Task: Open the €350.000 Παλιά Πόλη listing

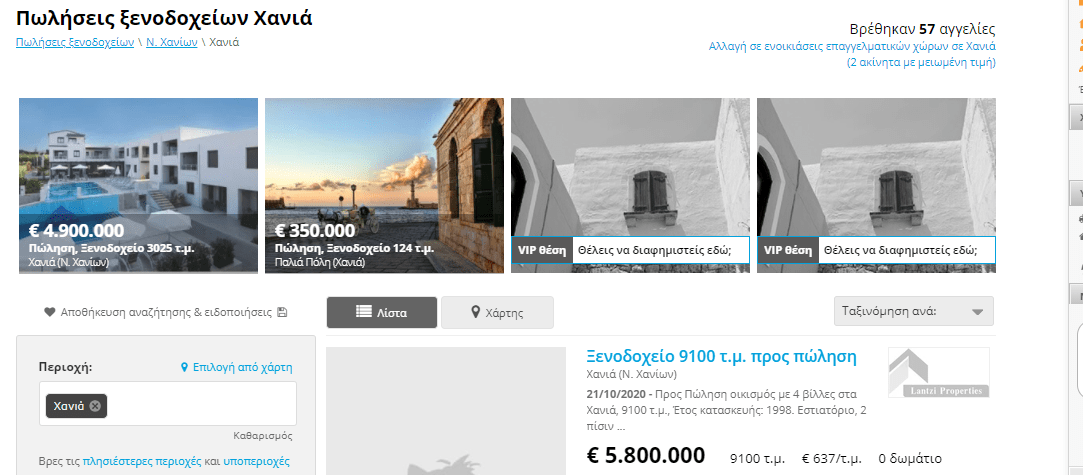Action: pos(385,186)
